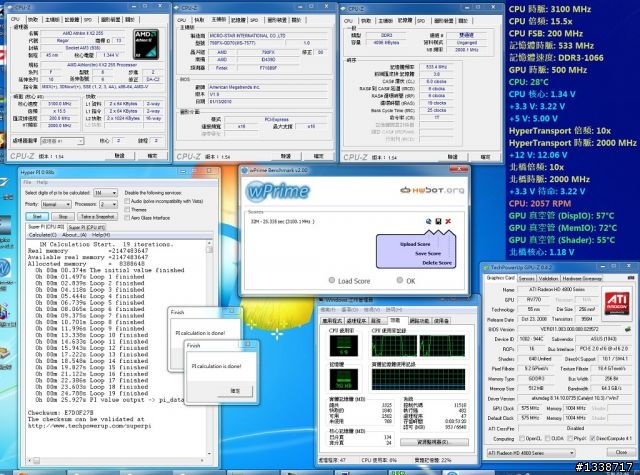Viewport: 640px width, 475px height.
Task: Open the Calculate(C) menu
Action: [x=42, y=235]
